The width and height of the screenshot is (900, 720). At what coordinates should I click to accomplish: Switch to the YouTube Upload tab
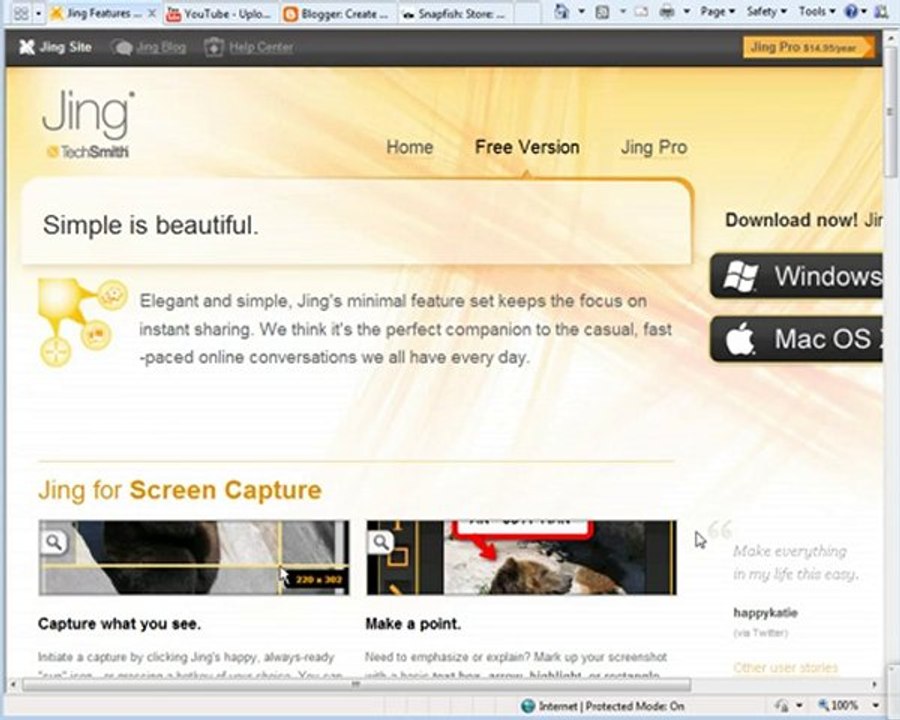[x=221, y=14]
